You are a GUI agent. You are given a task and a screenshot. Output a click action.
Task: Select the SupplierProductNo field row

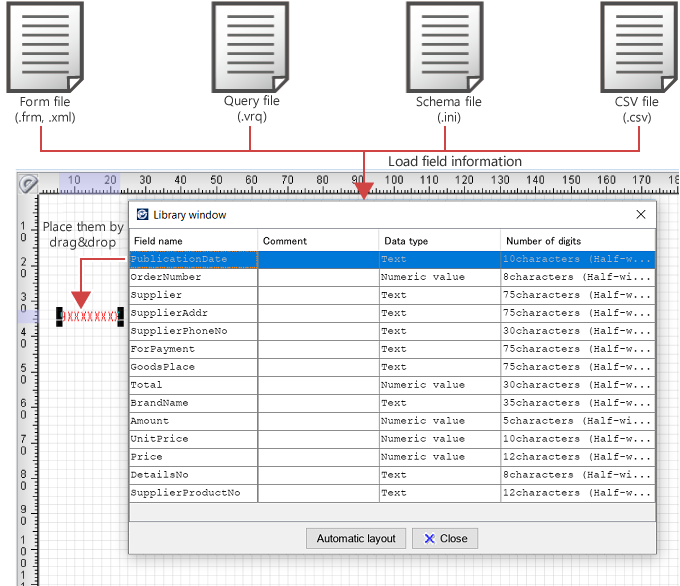pyautogui.click(x=185, y=493)
